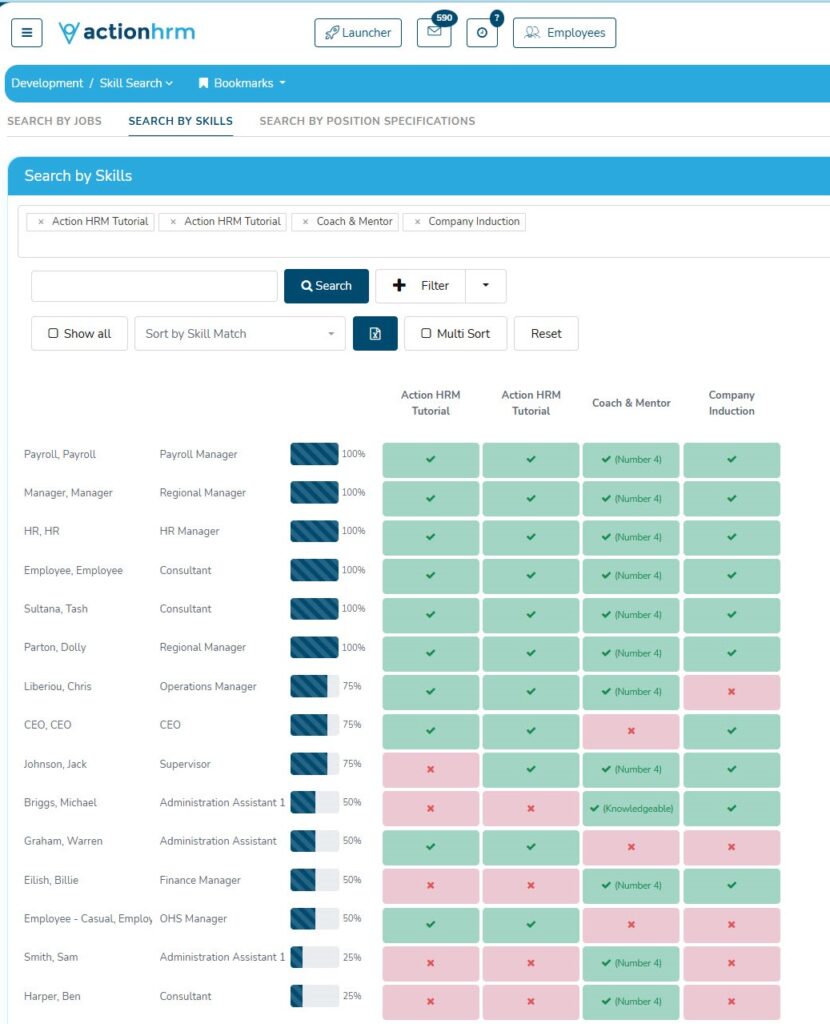Switch to the Search by Jobs tab
The height and width of the screenshot is (1024, 830).
click(54, 121)
